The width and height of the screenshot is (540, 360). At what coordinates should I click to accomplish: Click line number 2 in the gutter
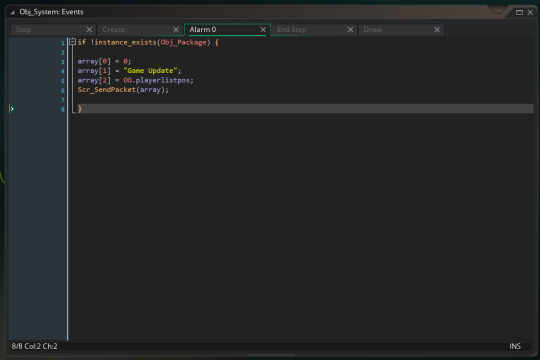(63, 52)
